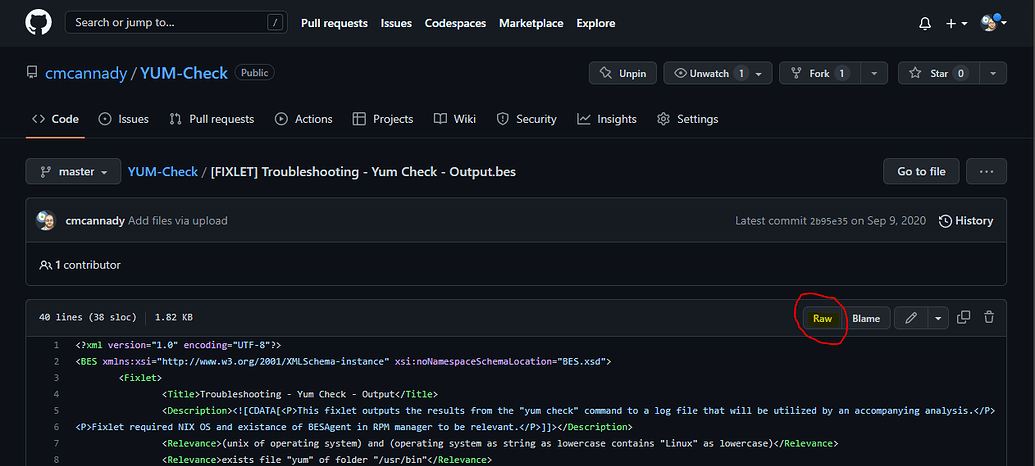Open the GitHub homepage logo
This screenshot has height=466, width=1035.
pyautogui.click(x=38, y=22)
